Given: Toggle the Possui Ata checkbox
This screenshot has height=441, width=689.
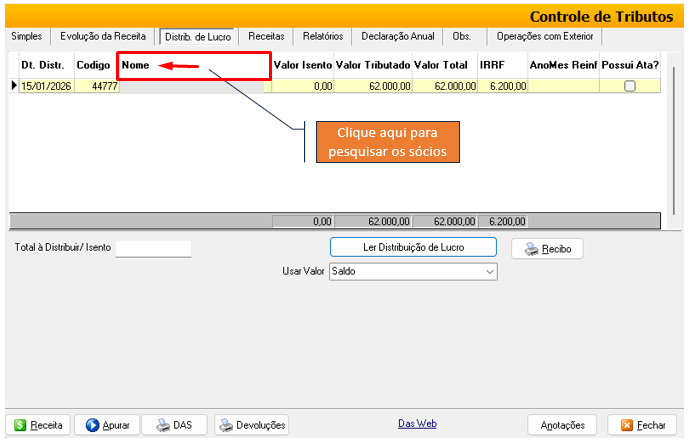Looking at the screenshot, I should click(629, 87).
